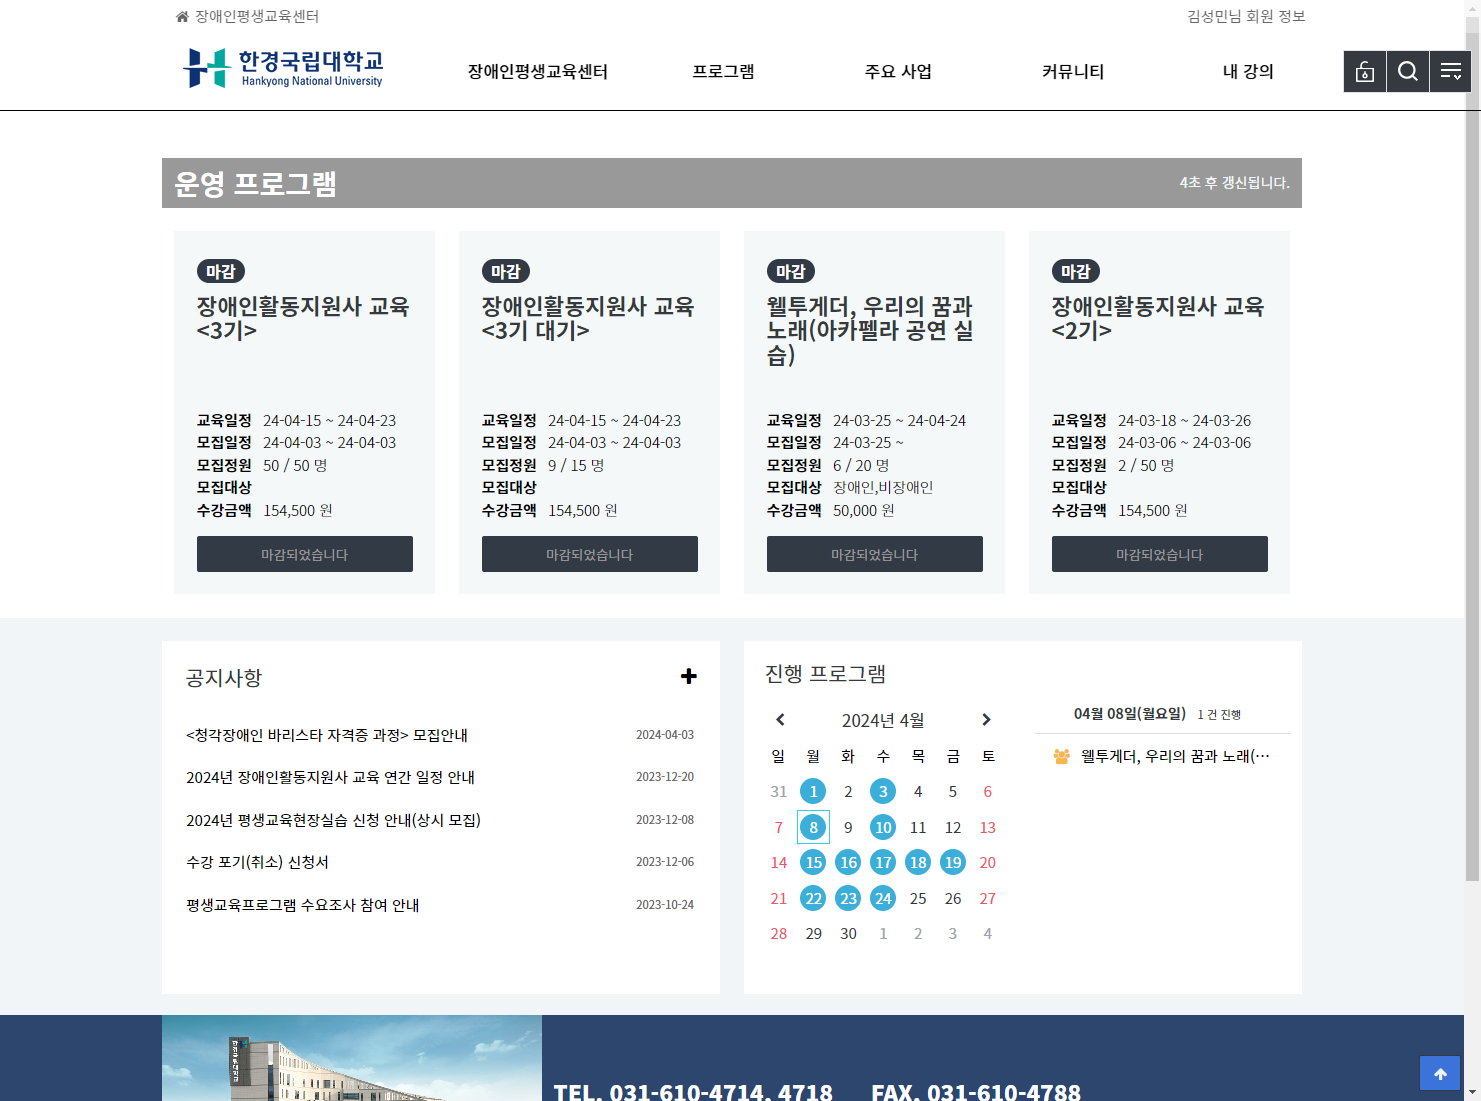This screenshot has height=1101, width=1481.
Task: Select April 10 on calendar
Action: (x=883, y=827)
